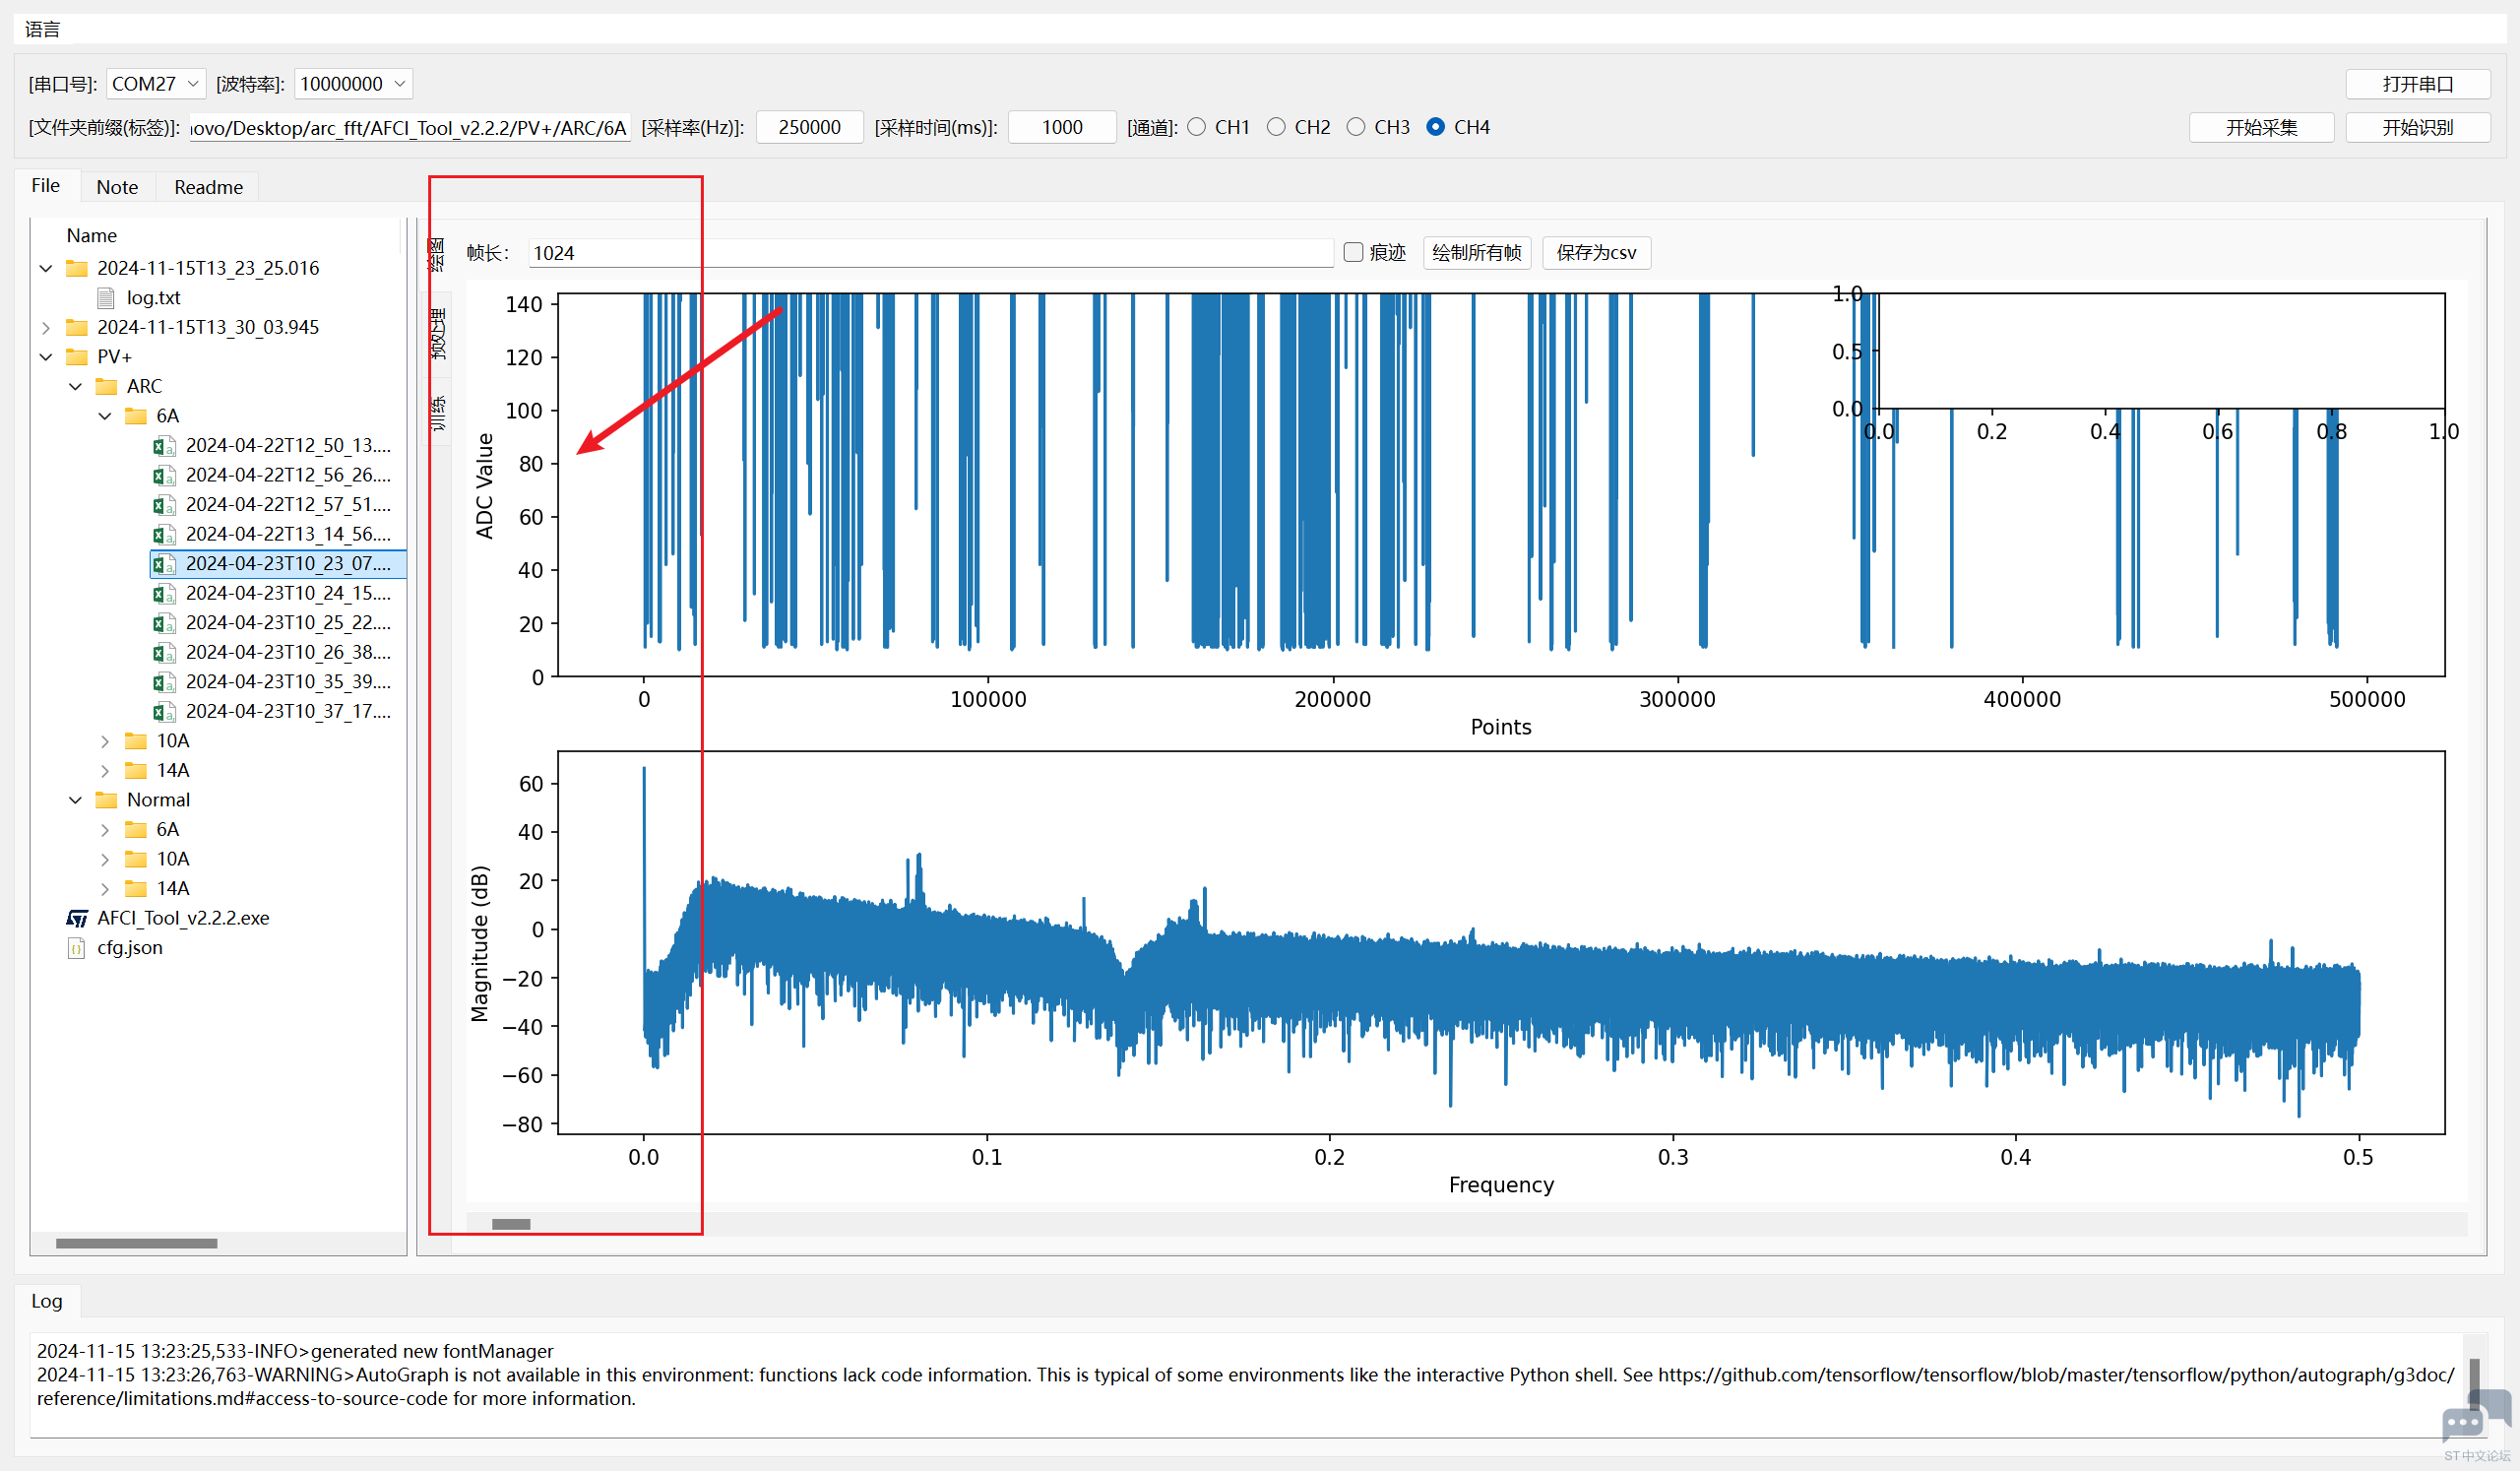Image resolution: width=2520 pixels, height=1471 pixels.
Task: Select the CH3 channel radio button
Action: (x=1356, y=127)
